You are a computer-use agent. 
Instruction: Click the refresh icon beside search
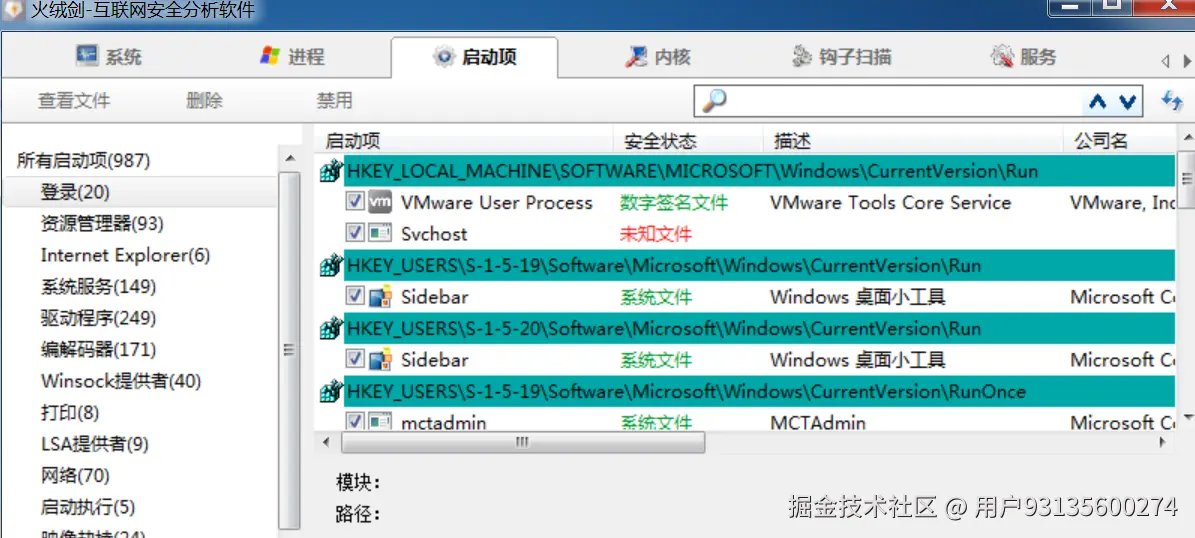[x=1171, y=101]
